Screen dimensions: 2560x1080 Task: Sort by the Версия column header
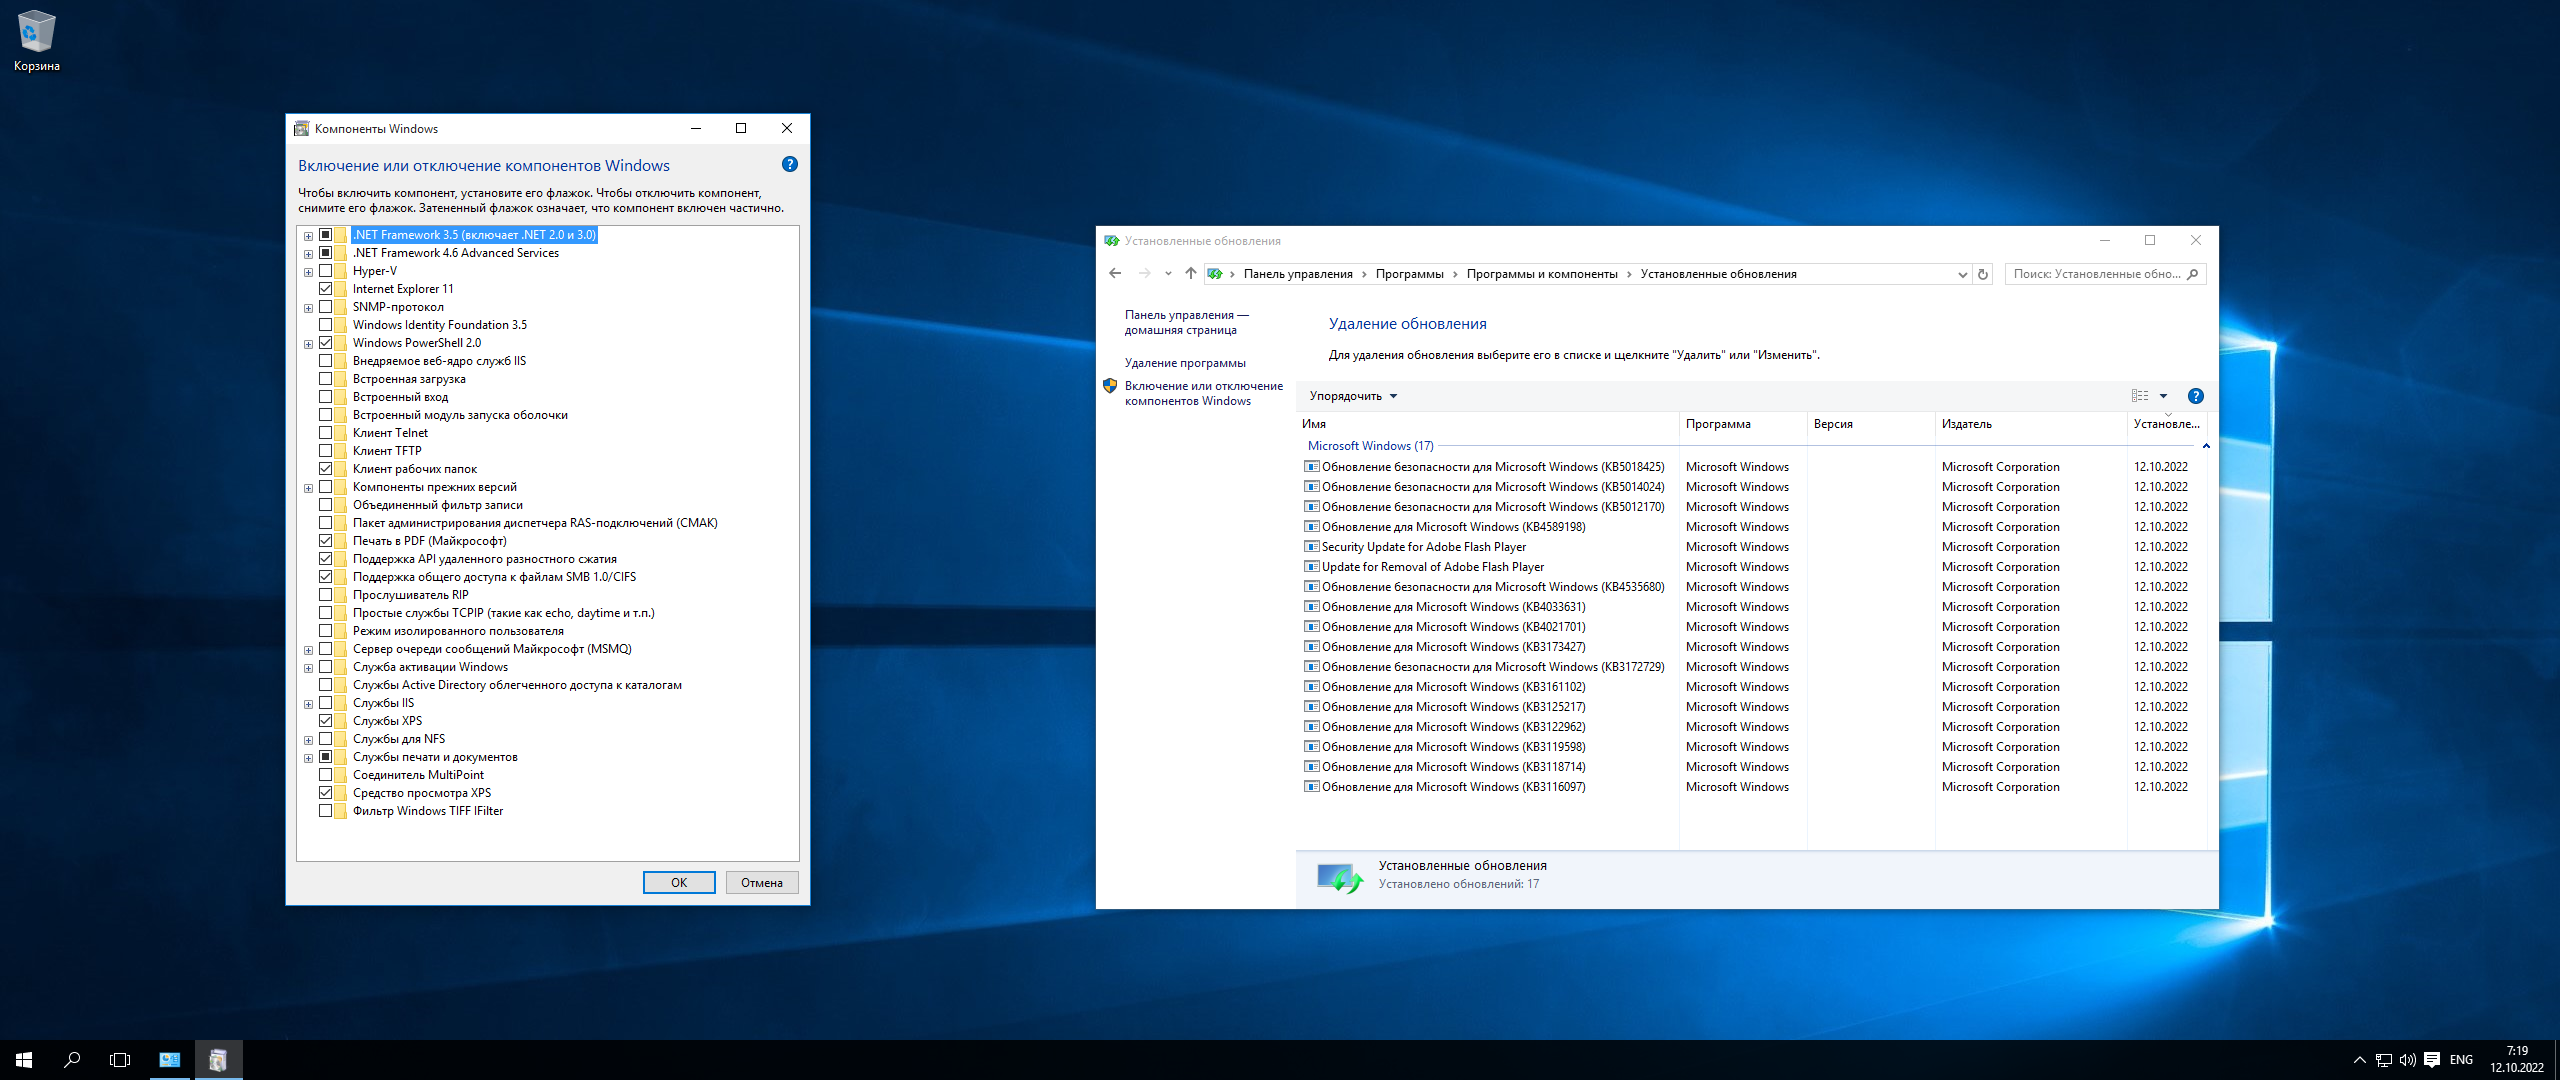pos(1871,424)
